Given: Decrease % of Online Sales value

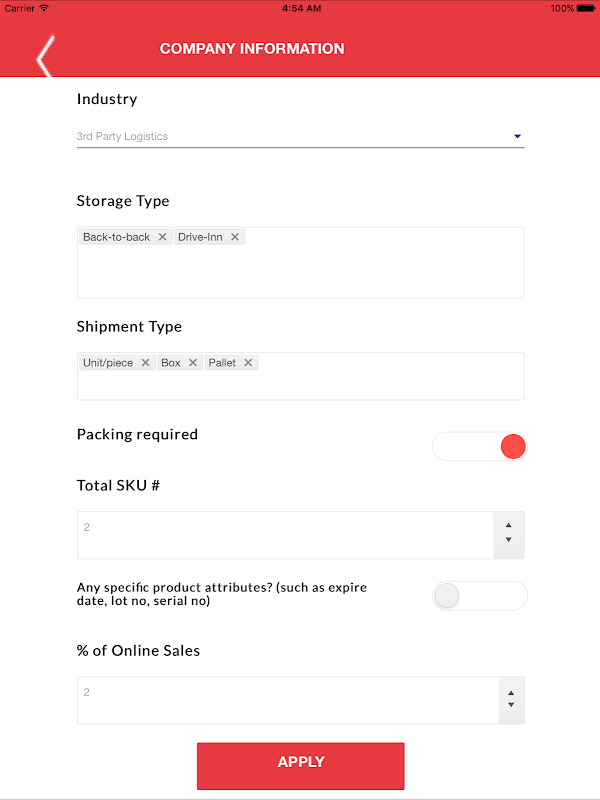Looking at the screenshot, I should (511, 706).
